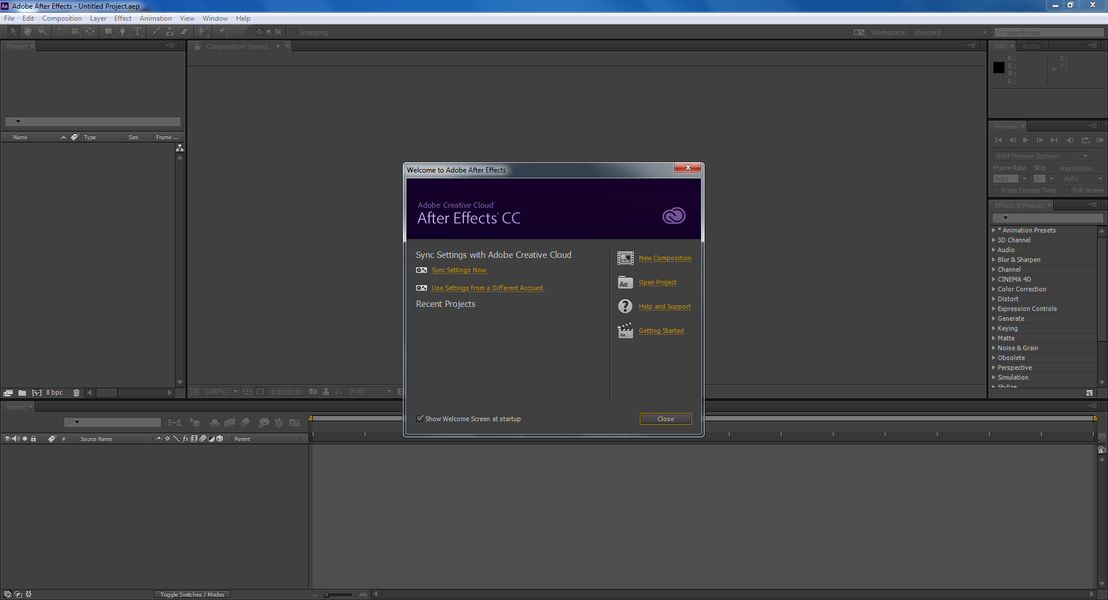The image size is (1108, 600).
Task: Select the Clone Stamp tool
Action: coord(170,32)
